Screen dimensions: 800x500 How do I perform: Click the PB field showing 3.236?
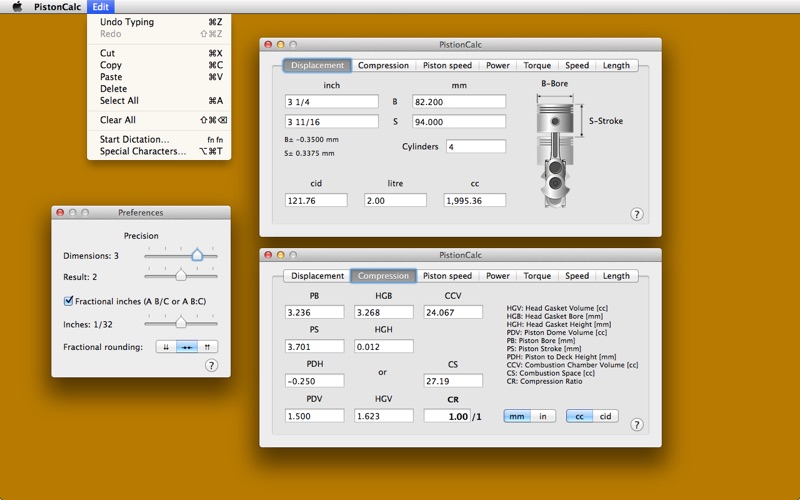click(x=314, y=312)
